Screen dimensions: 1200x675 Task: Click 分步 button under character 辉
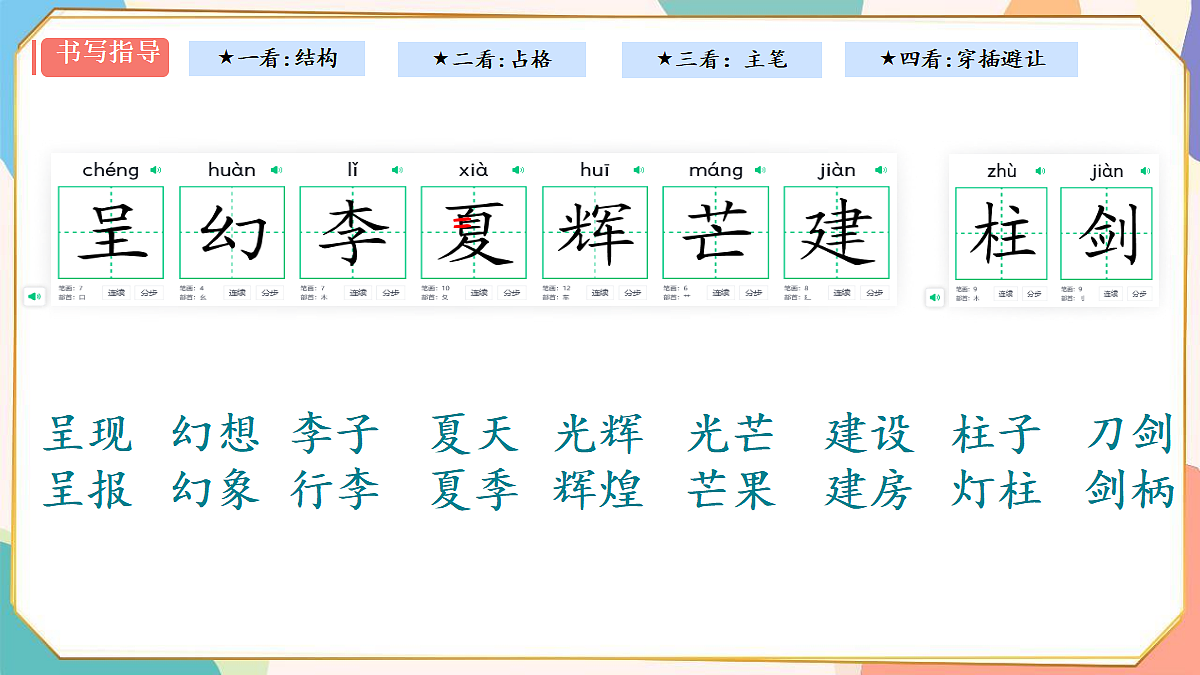coord(633,293)
